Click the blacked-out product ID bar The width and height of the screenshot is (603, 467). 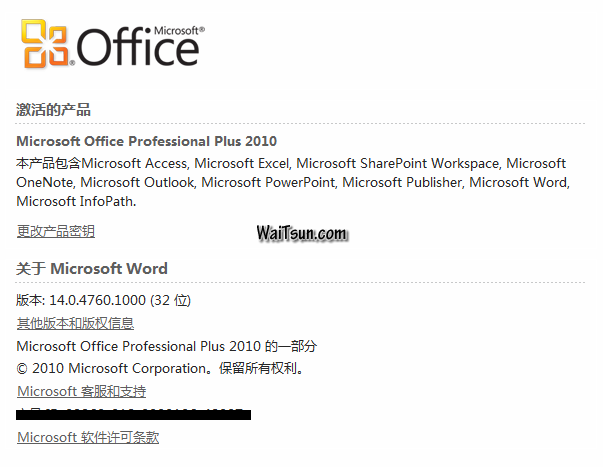[x=134, y=413]
